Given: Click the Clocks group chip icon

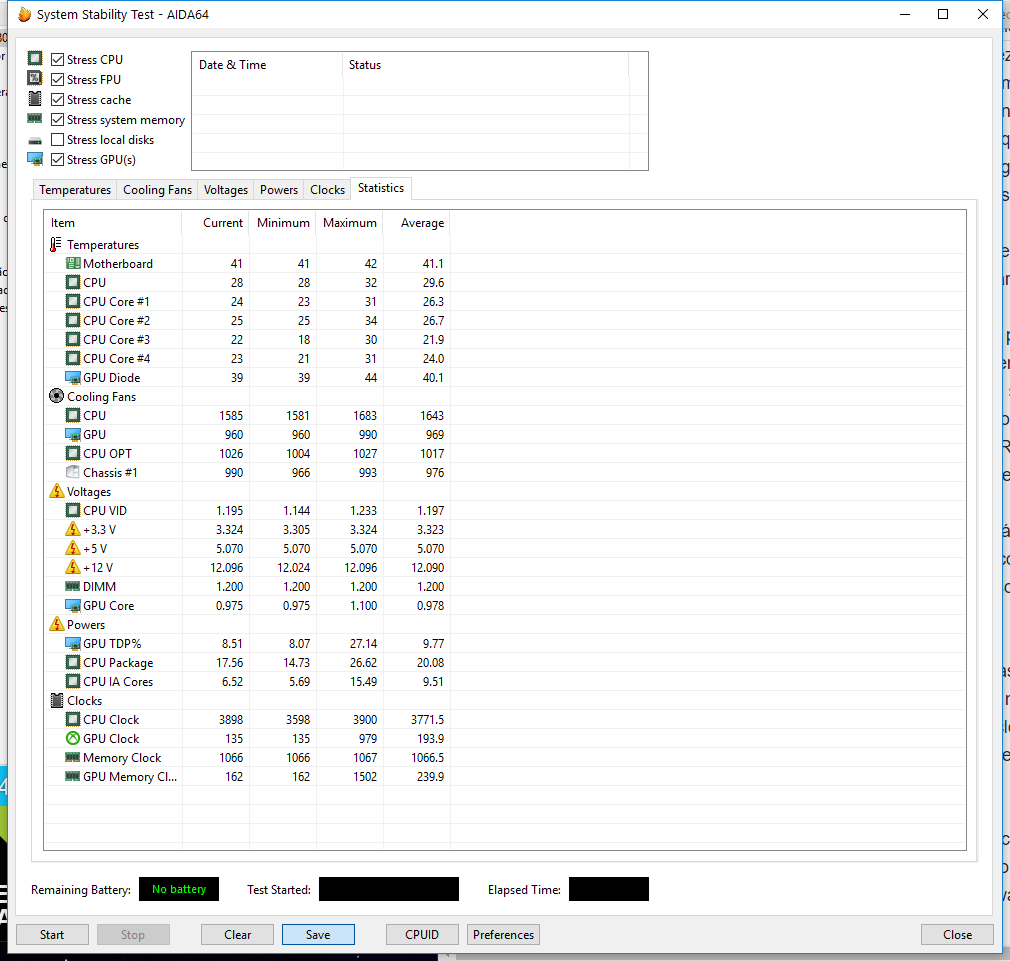Looking at the screenshot, I should pyautogui.click(x=57, y=700).
